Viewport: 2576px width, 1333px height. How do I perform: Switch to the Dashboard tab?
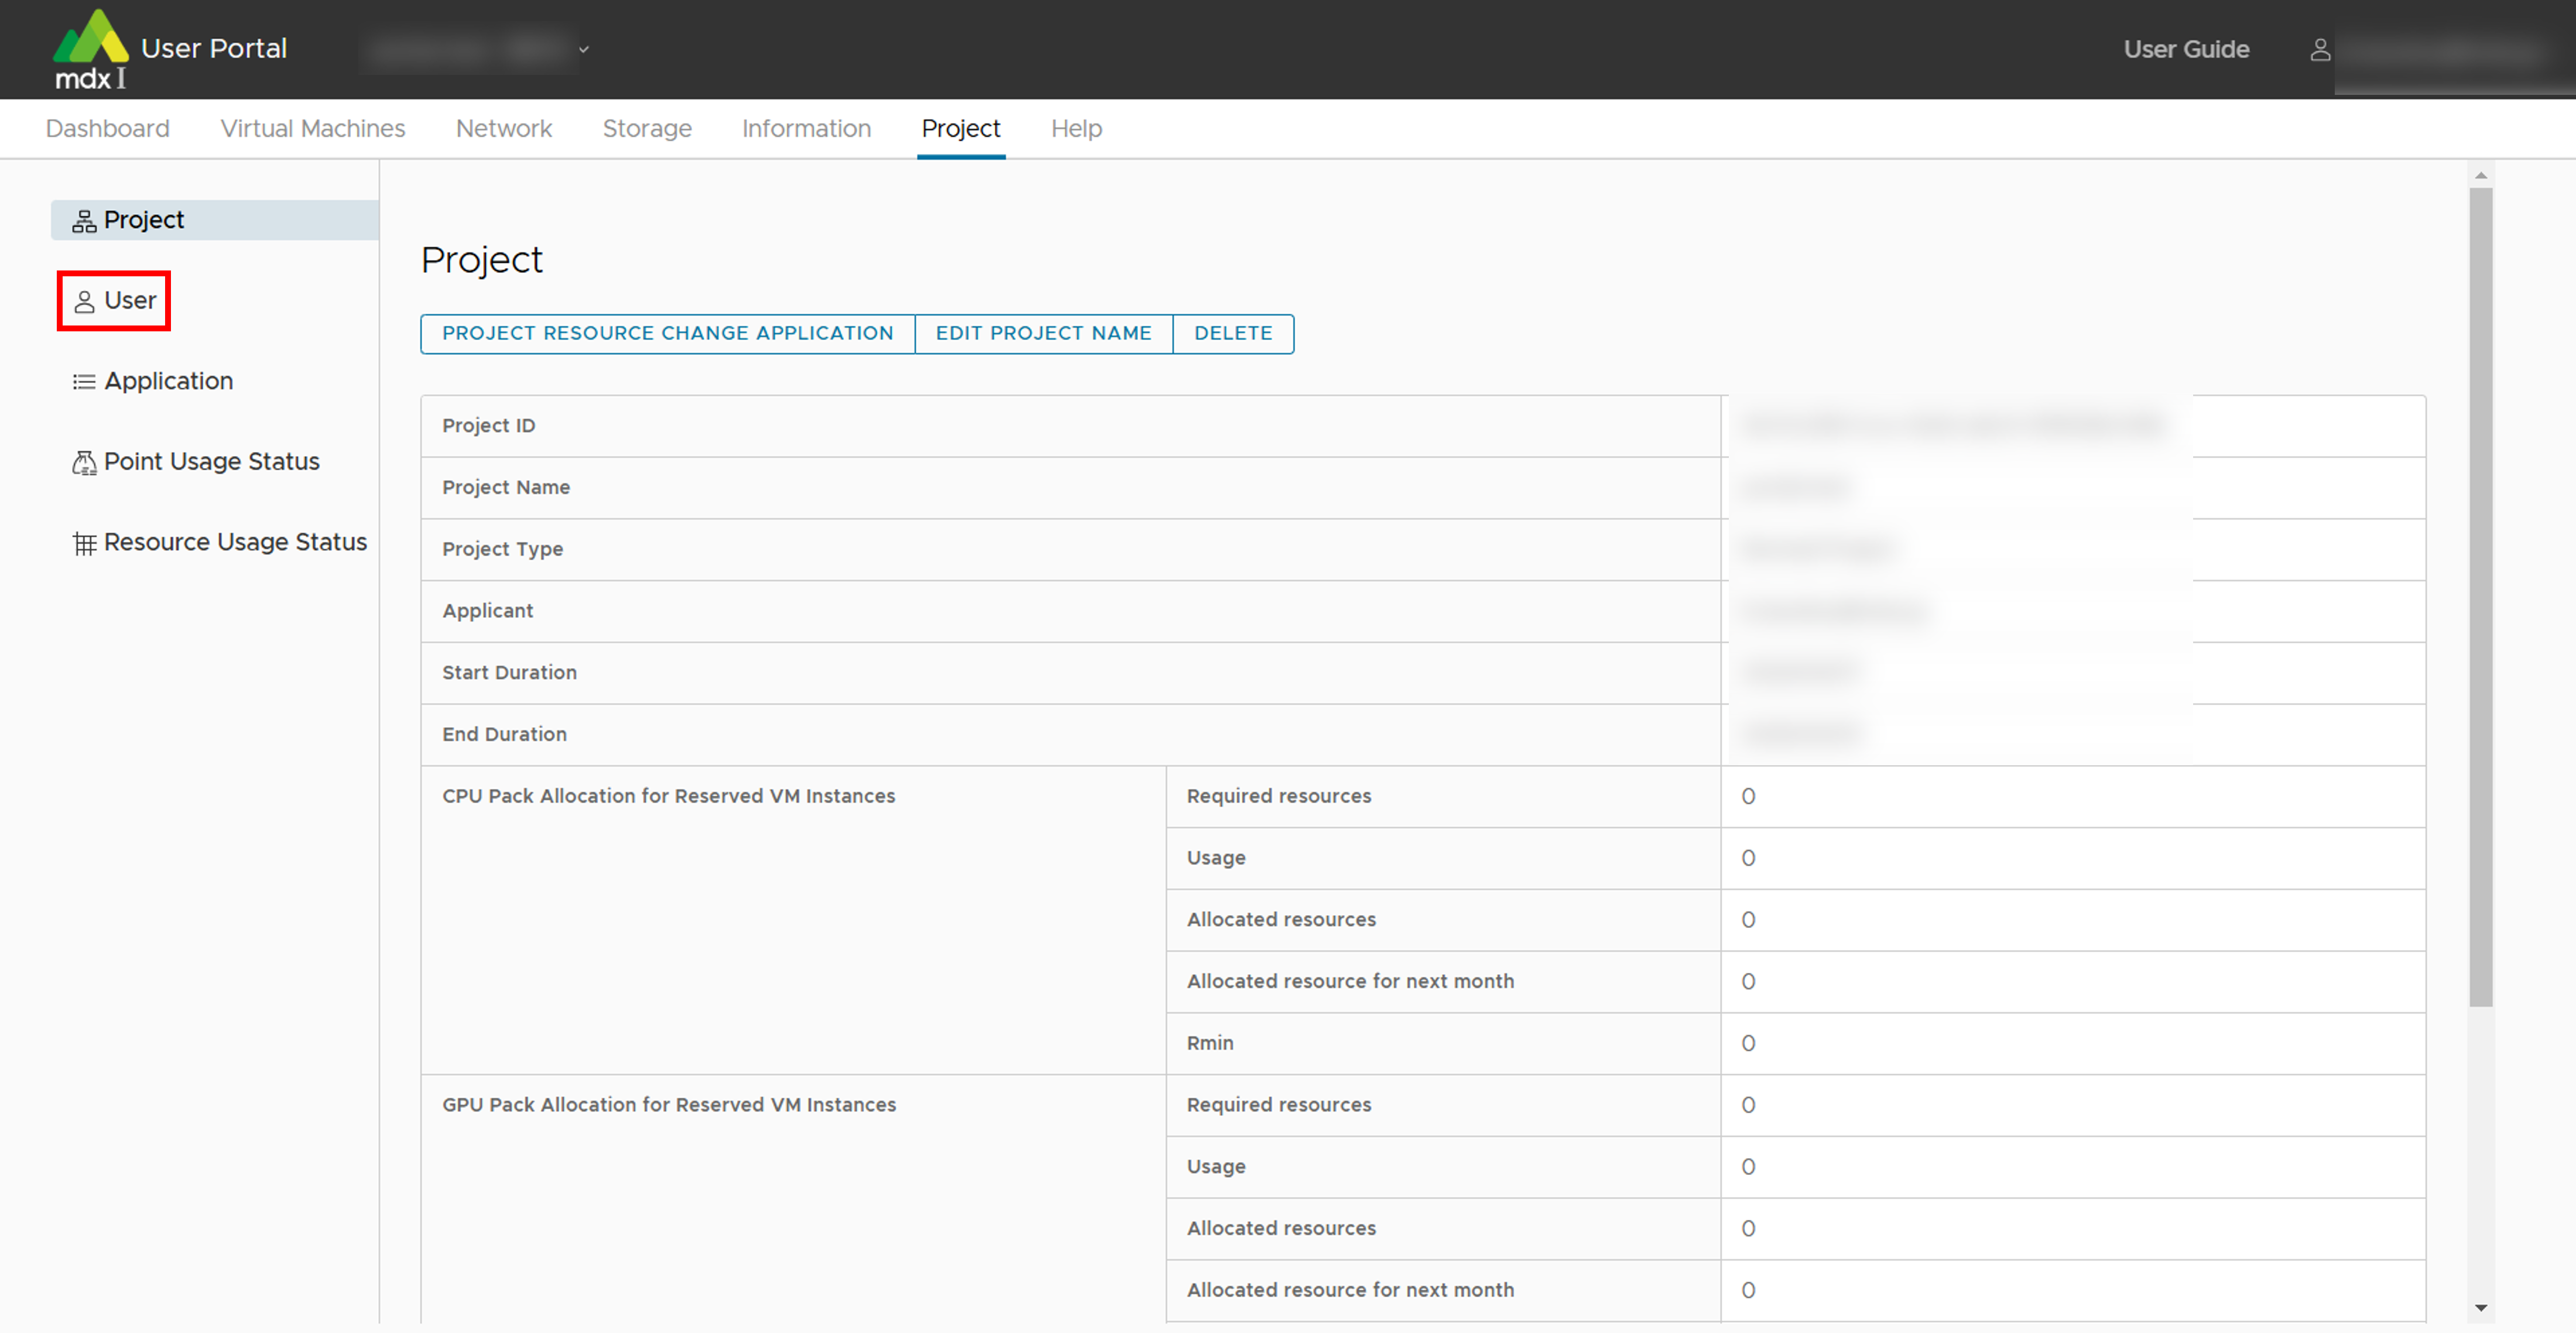[x=108, y=128]
